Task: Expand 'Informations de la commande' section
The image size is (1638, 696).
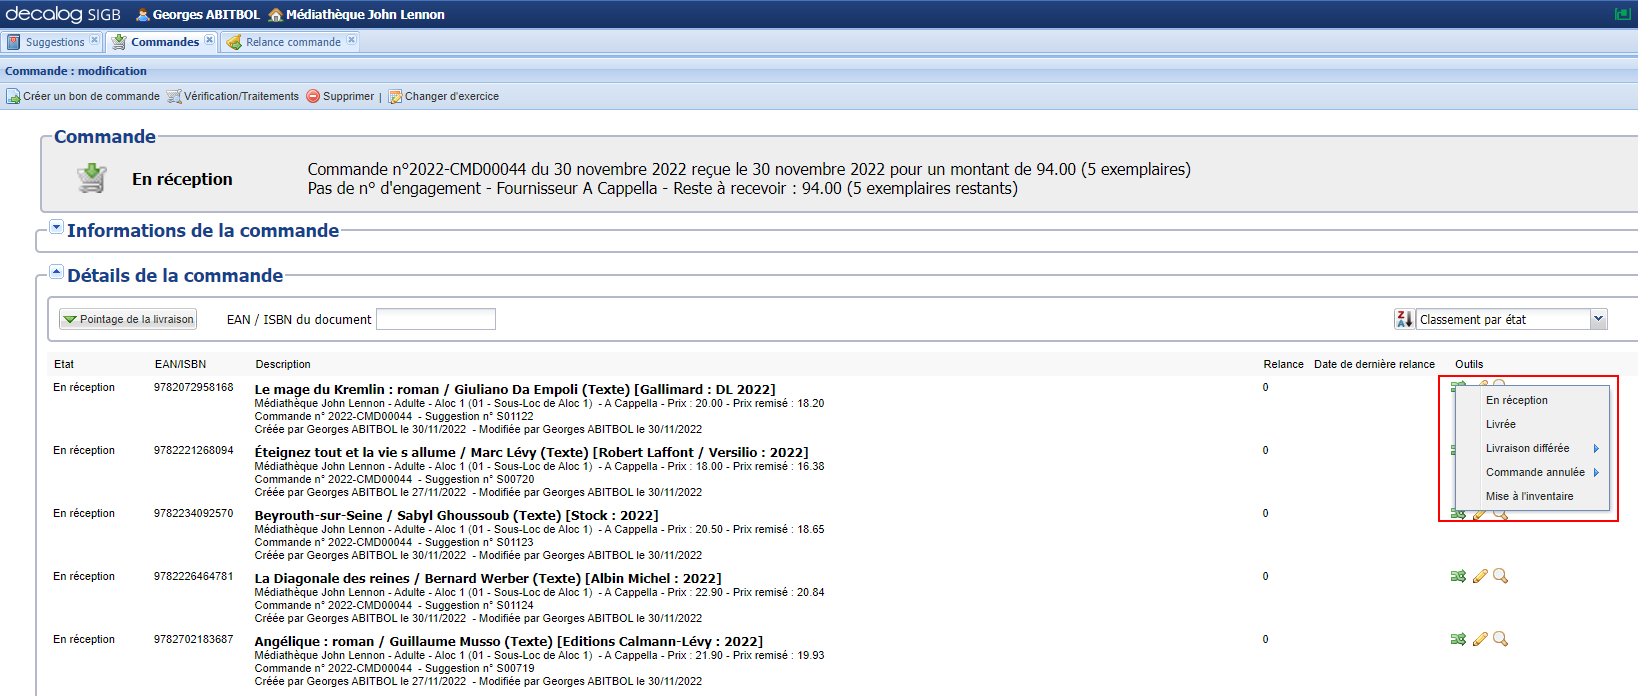Action: 56,227
